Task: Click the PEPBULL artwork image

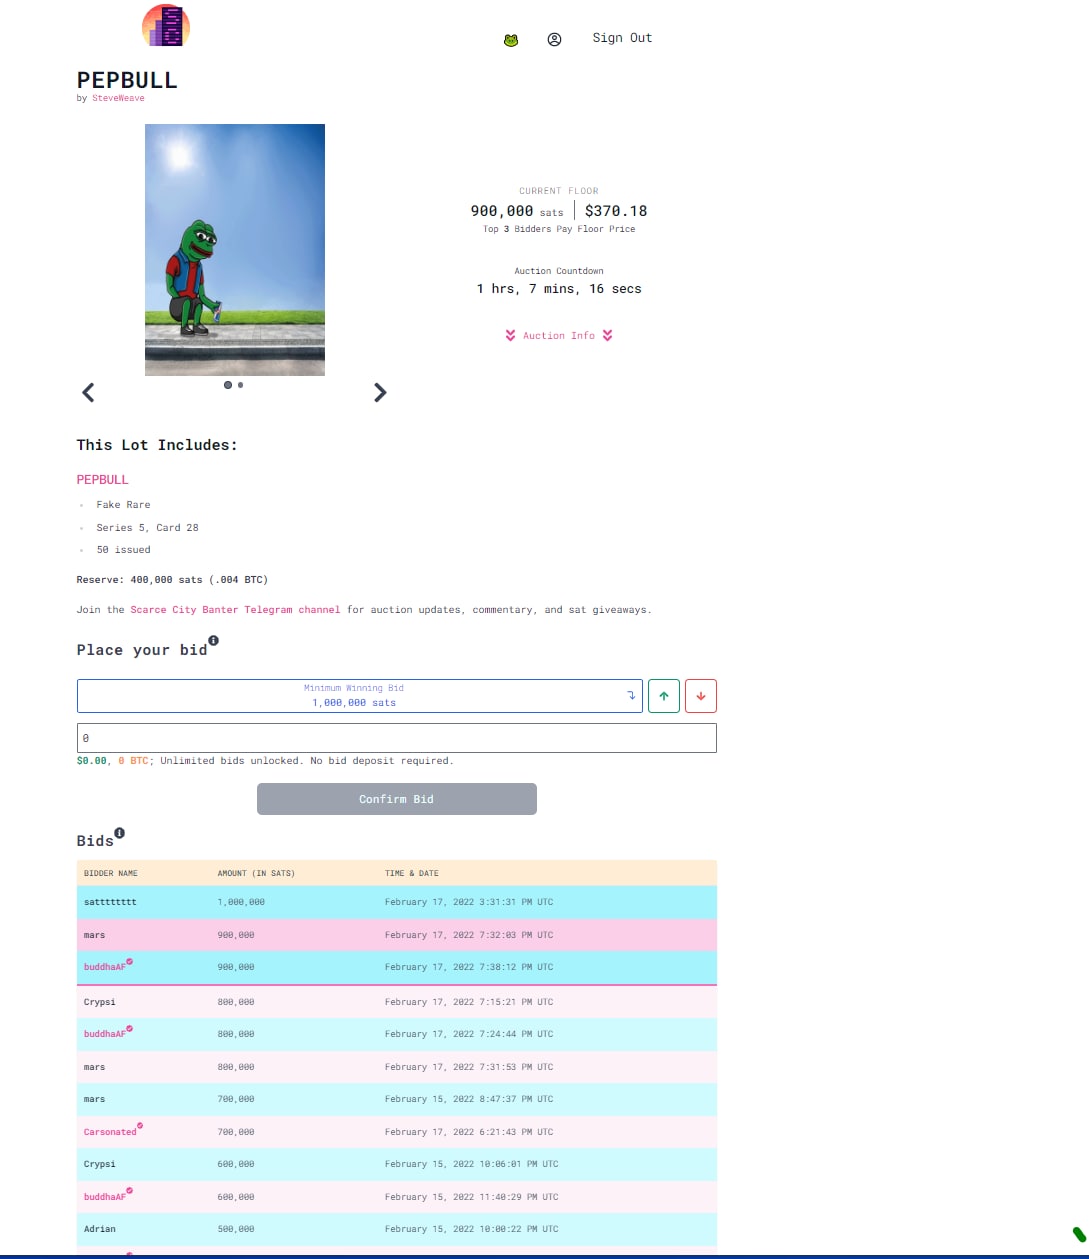Action: [x=235, y=250]
